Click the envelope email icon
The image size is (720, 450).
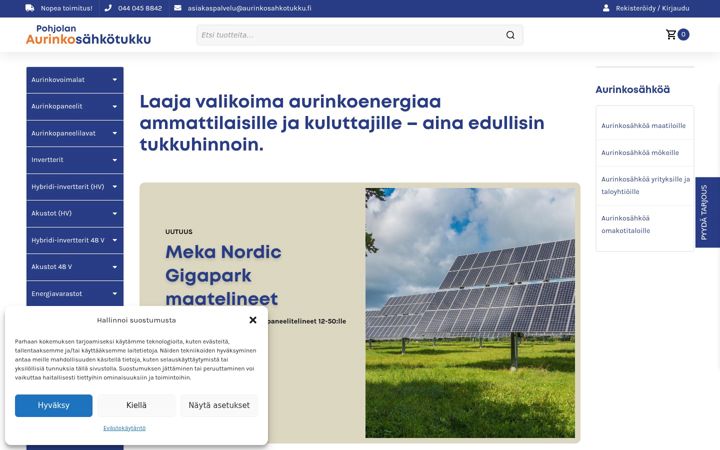178,8
